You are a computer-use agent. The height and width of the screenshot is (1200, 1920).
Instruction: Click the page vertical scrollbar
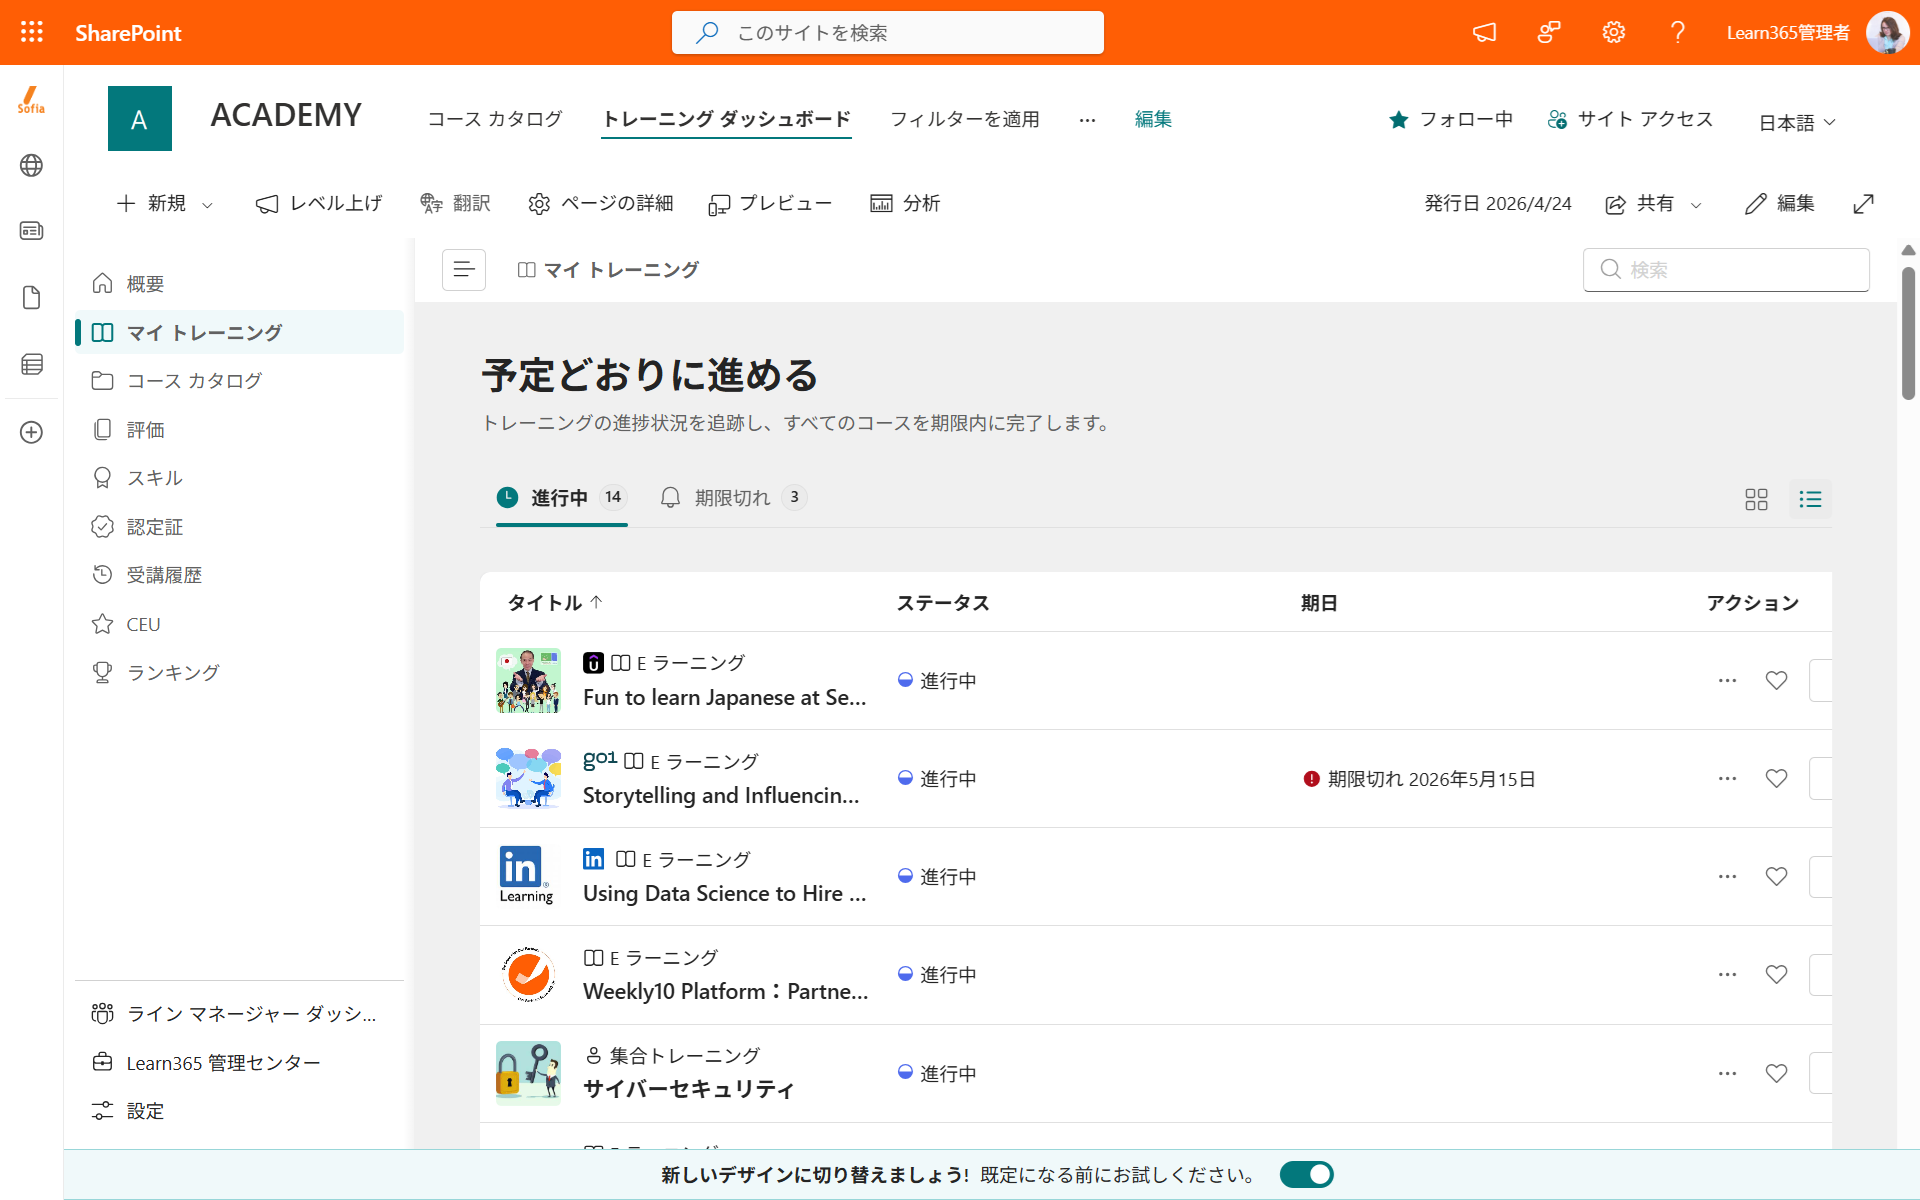tap(1908, 334)
